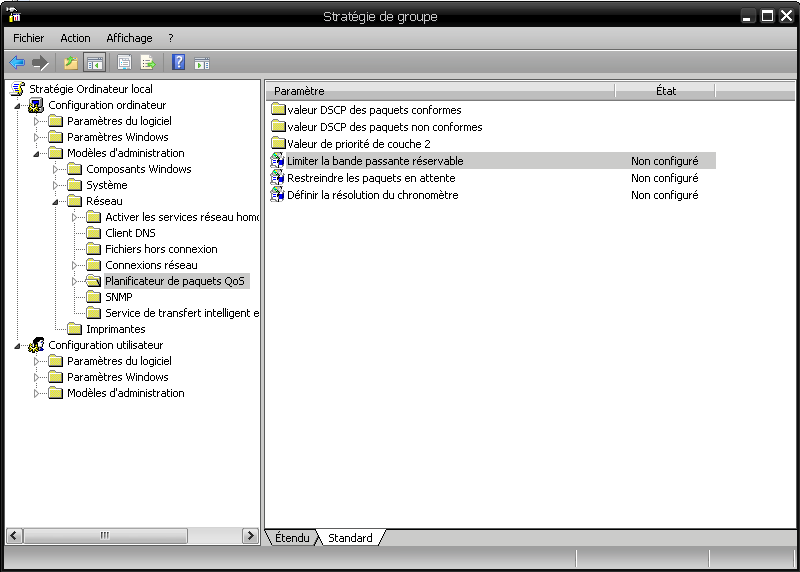Click the Fichiers hors connexion folder icon
Screen dimensions: 800x572
tap(93, 249)
